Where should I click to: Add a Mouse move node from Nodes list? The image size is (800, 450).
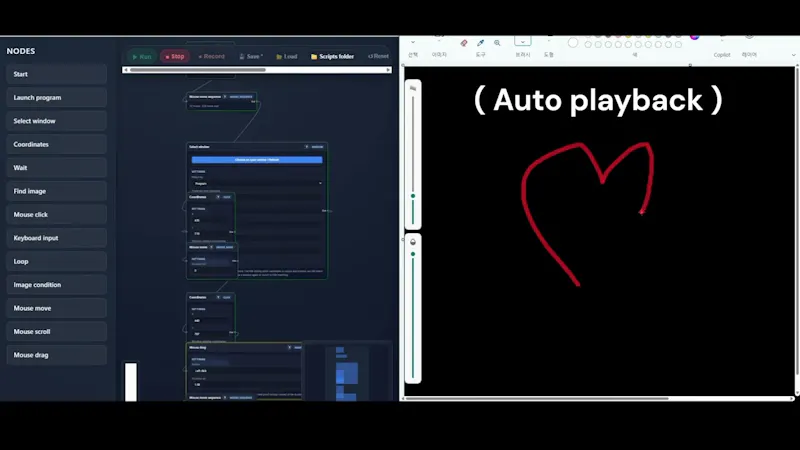pyautogui.click(x=57, y=309)
